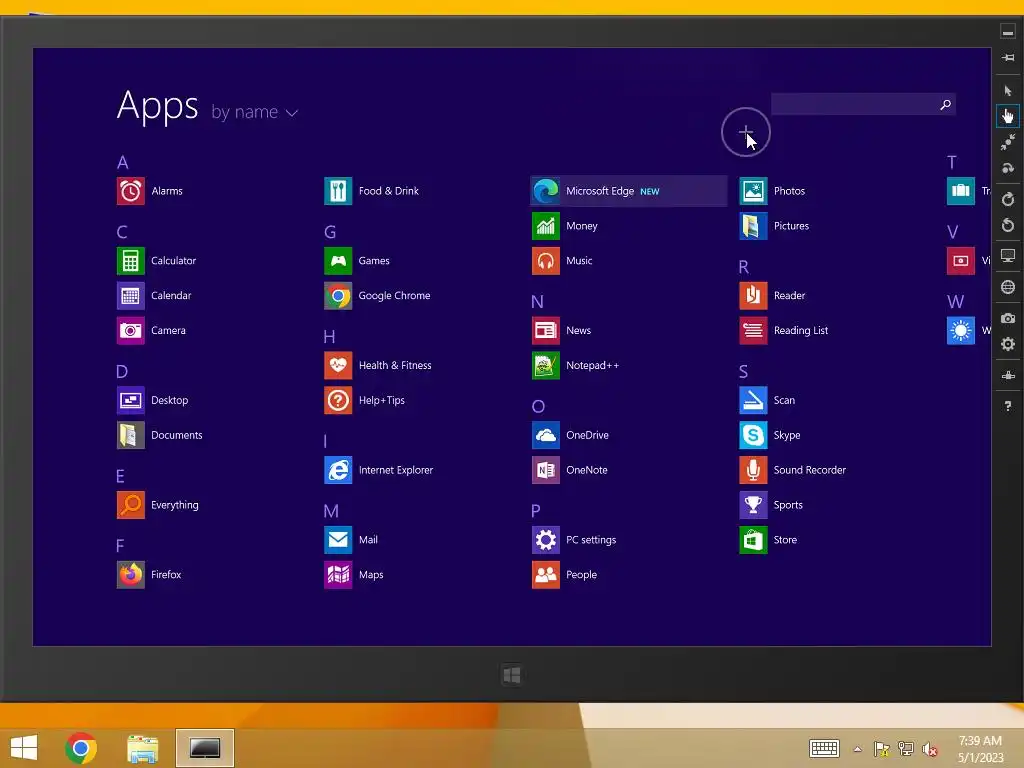1024x768 pixels.
Task: Open OneNote app
Action: (x=570, y=470)
